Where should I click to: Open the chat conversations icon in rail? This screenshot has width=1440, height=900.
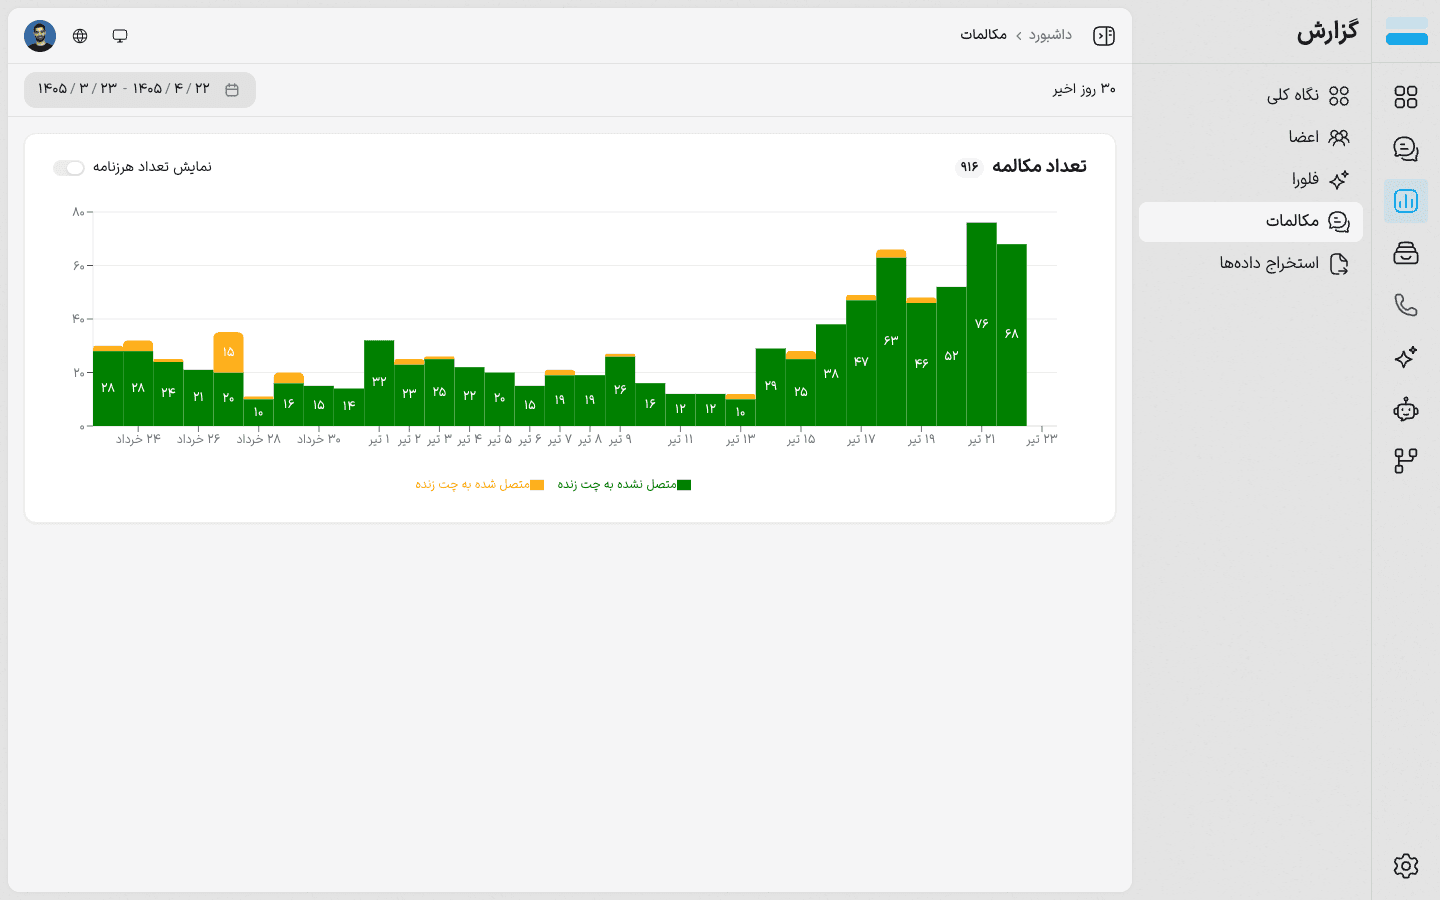(x=1406, y=149)
